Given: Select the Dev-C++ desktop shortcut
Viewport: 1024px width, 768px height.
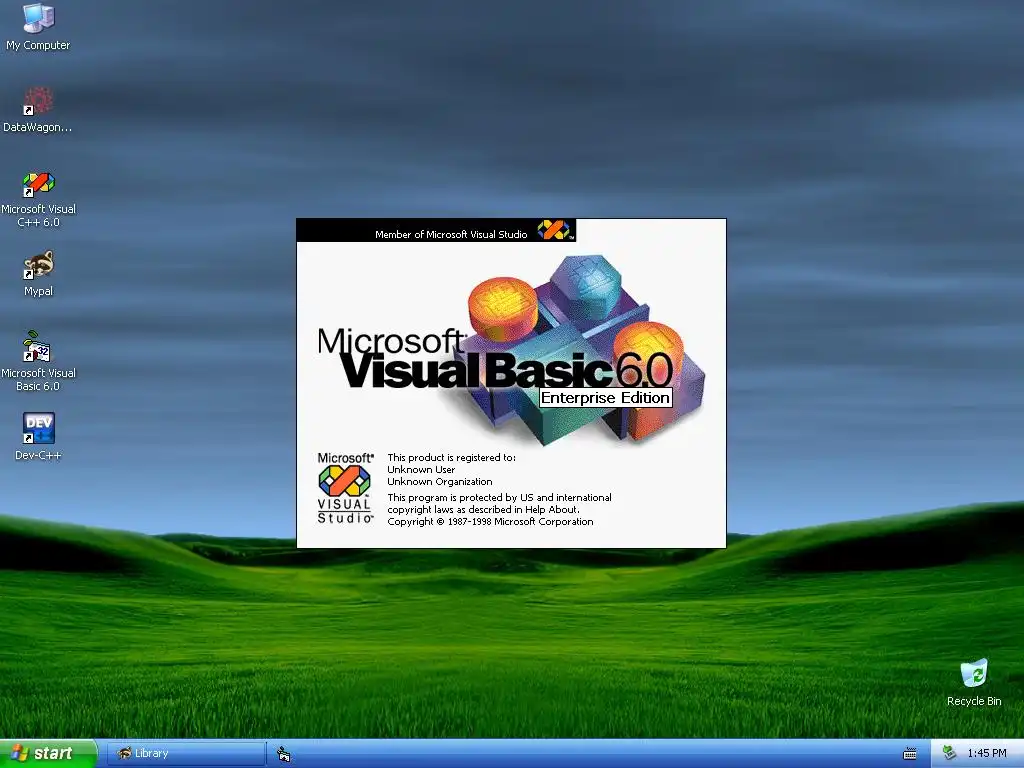Looking at the screenshot, I should click(38, 436).
